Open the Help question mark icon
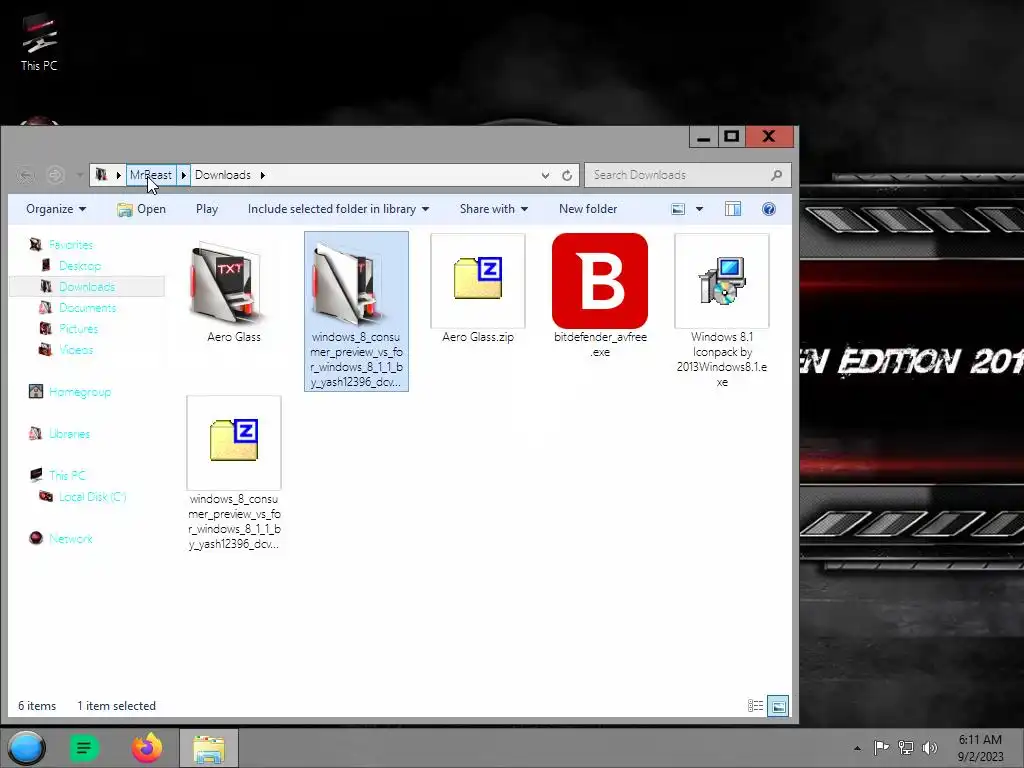Viewport: 1024px width, 768px height. coord(769,209)
